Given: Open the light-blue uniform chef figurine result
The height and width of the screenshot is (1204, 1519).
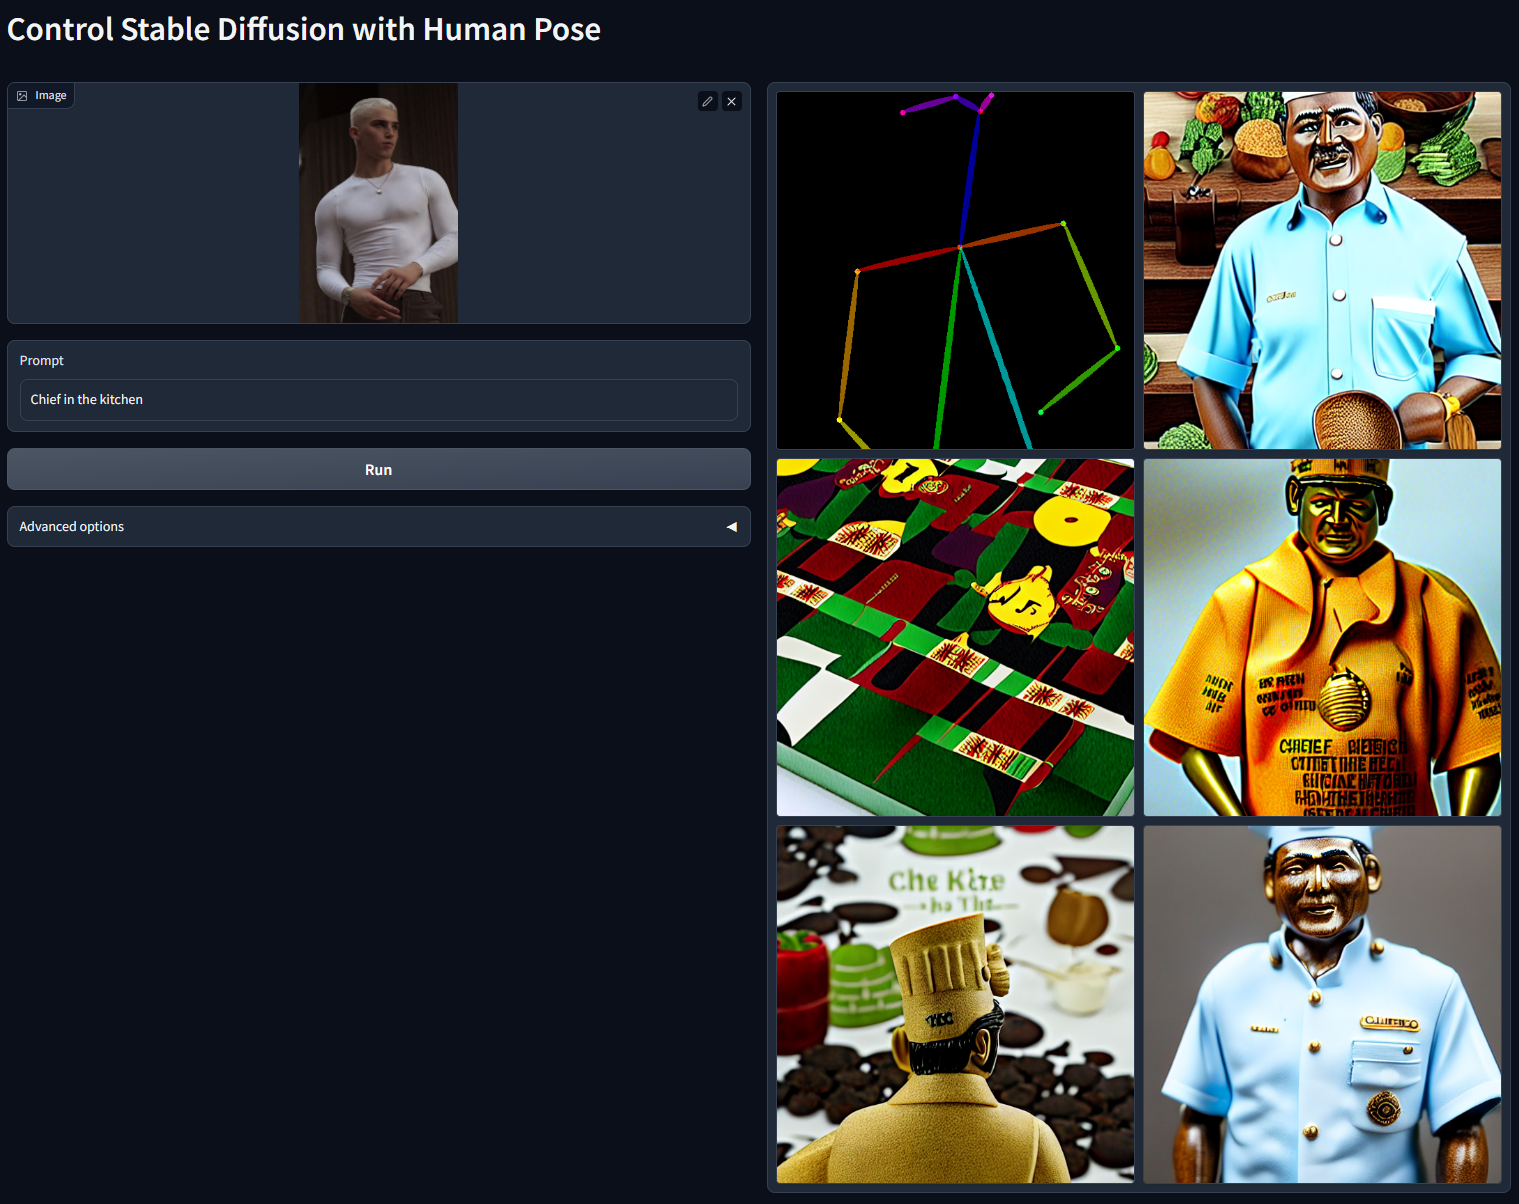Looking at the screenshot, I should (1321, 1004).
